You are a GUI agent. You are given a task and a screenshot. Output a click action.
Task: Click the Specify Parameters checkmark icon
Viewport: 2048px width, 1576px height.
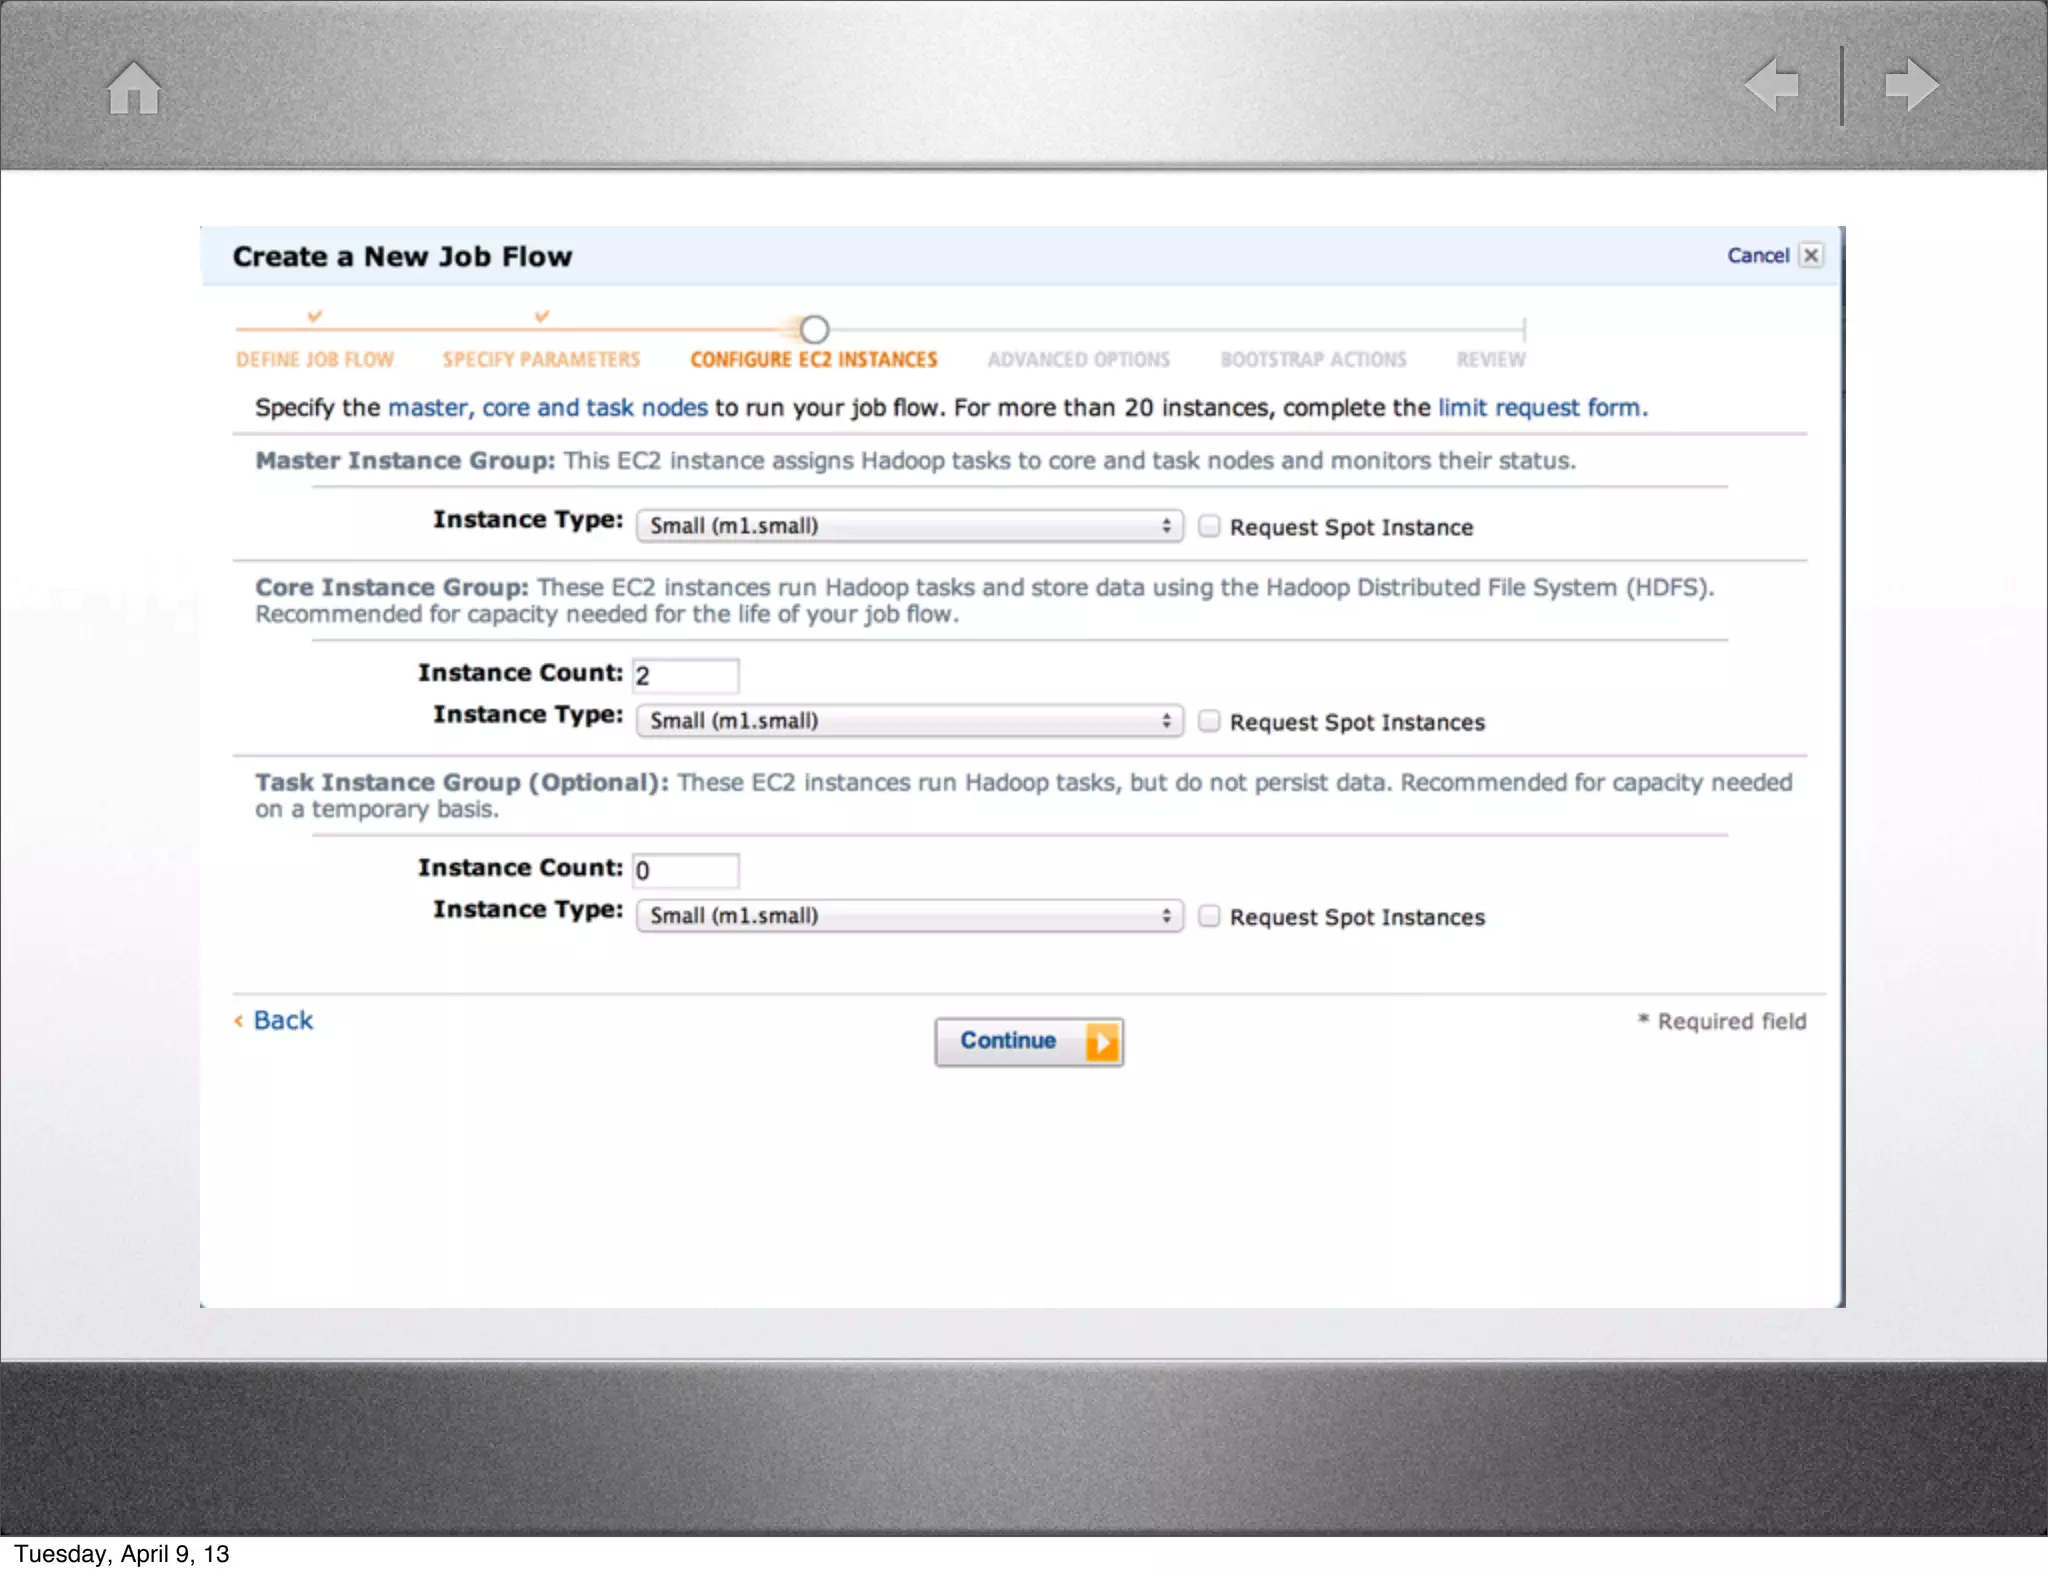541,317
